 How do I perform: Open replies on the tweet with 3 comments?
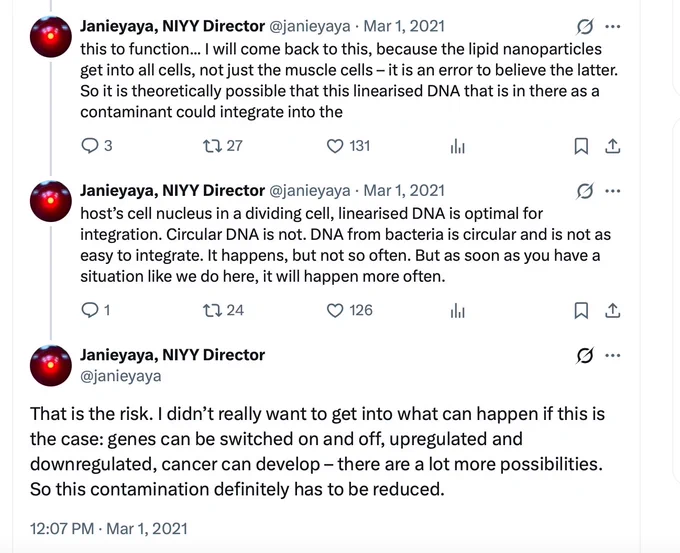pyautogui.click(x=97, y=146)
